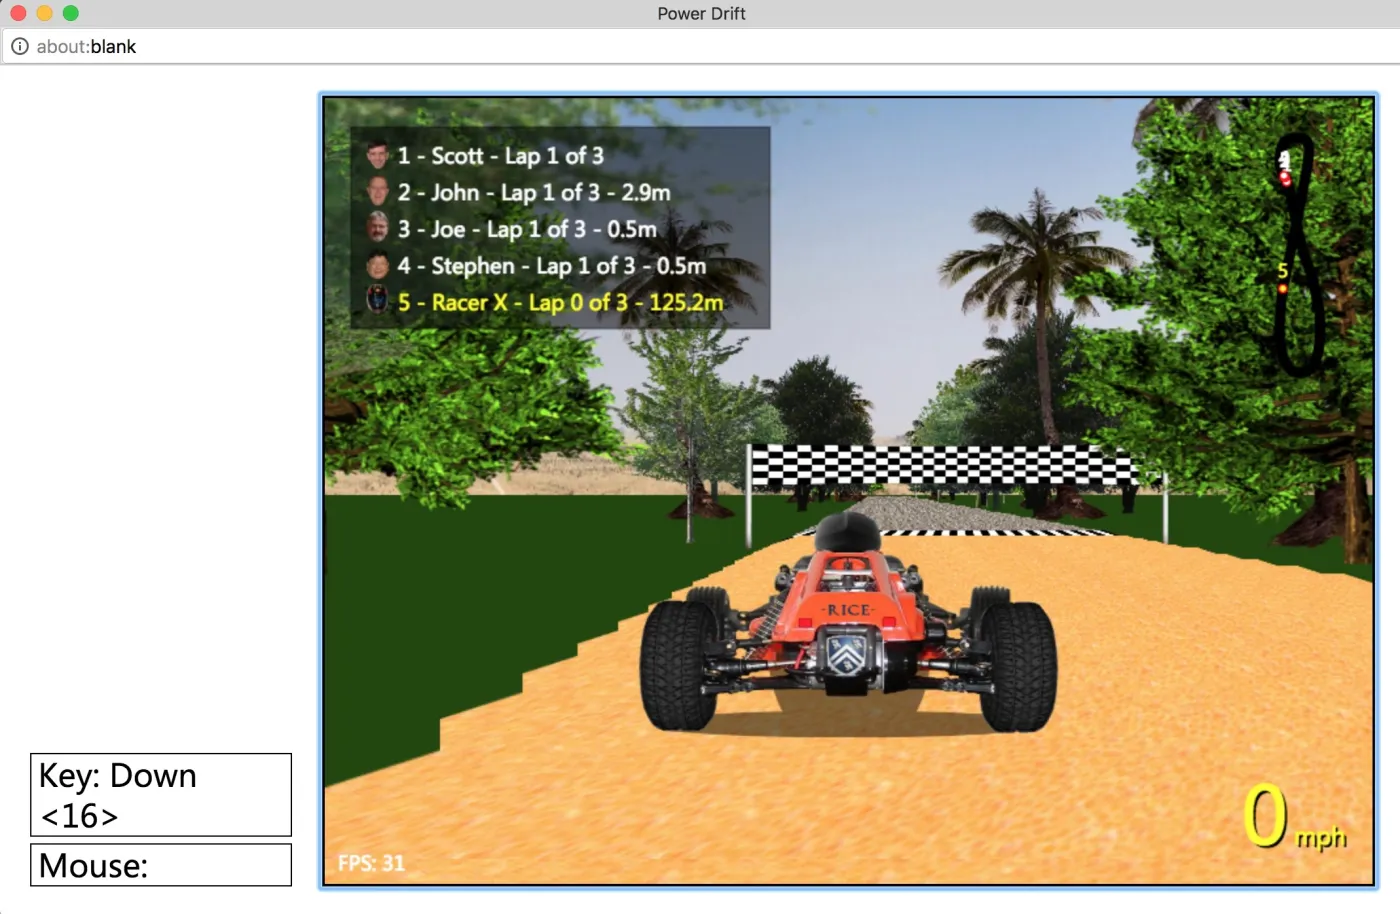This screenshot has height=914, width=1400.
Task: Click John's avatar in the leaderboard
Action: point(377,191)
